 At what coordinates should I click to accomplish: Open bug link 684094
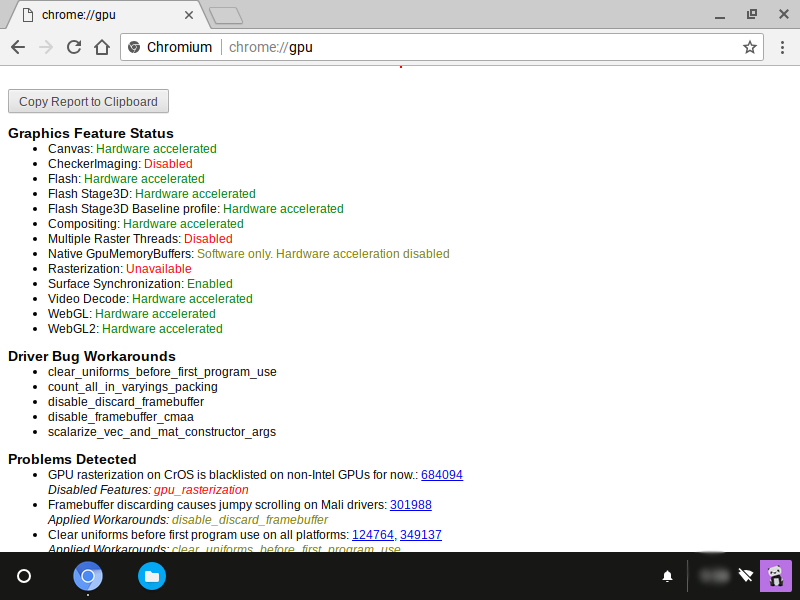tap(442, 475)
